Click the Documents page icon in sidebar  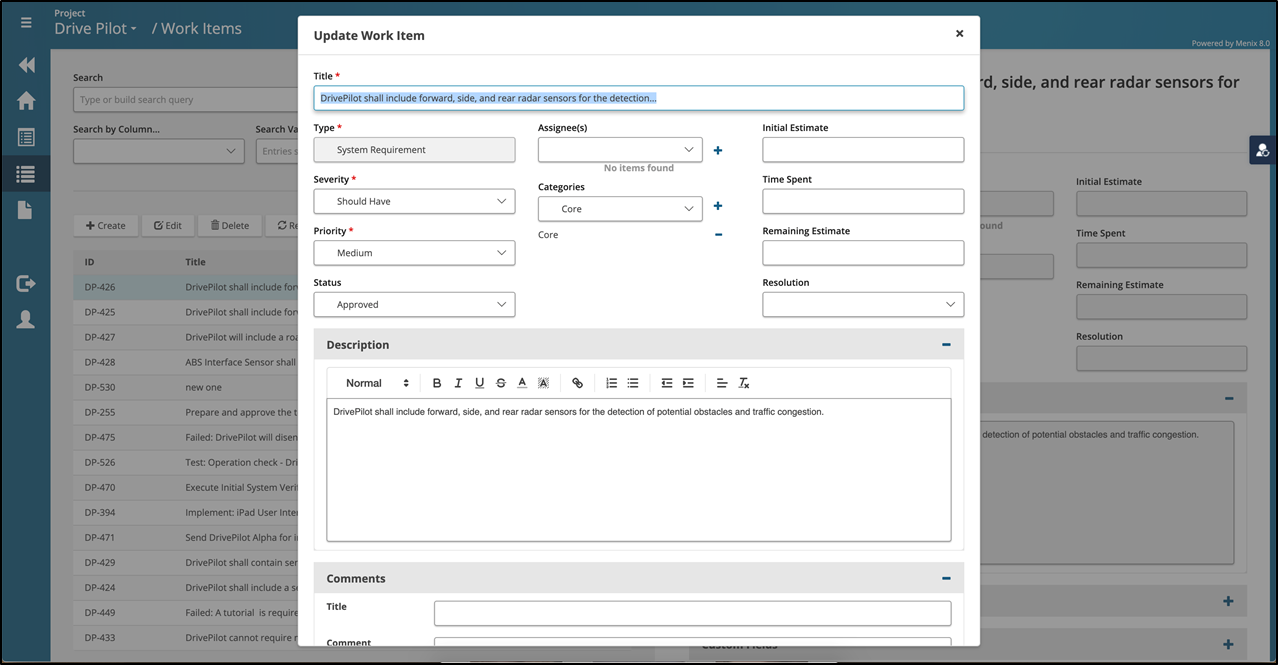click(26, 210)
